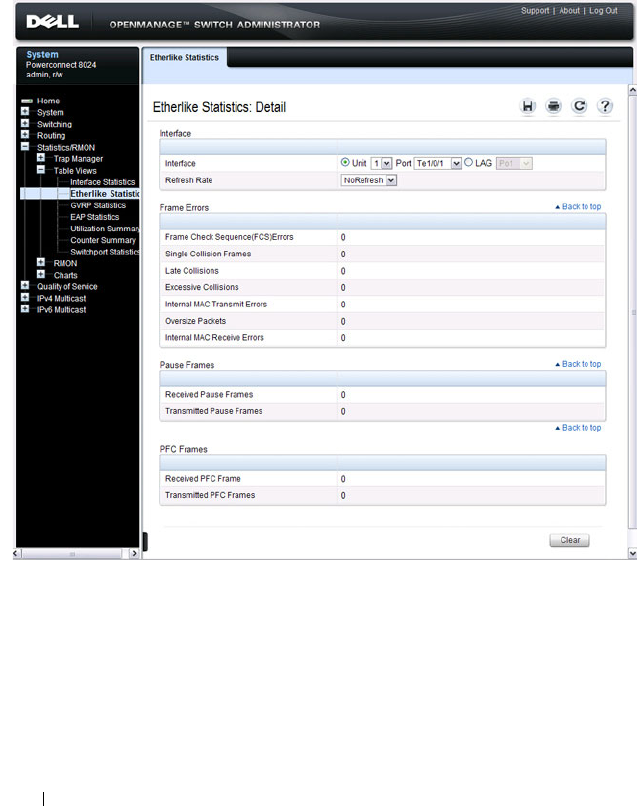Screen dimensions: 641x806
Task: Click the Internal MAC Transmit Errors label
Action: click(215, 304)
